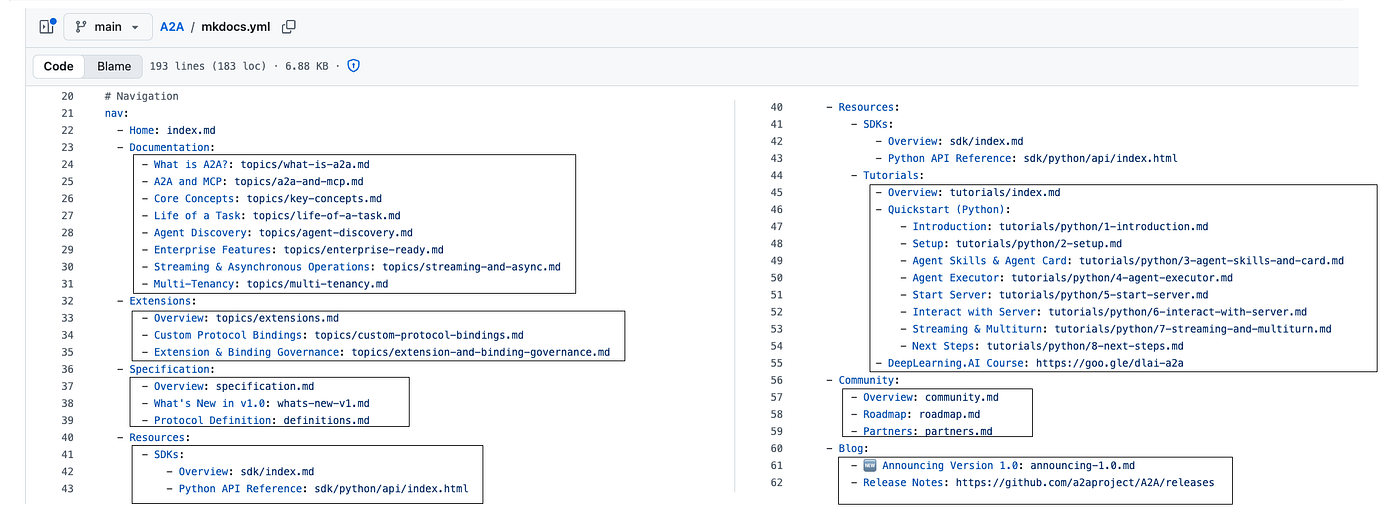Click the 'Streaming & Multiturn' entry

click(x=1116, y=328)
